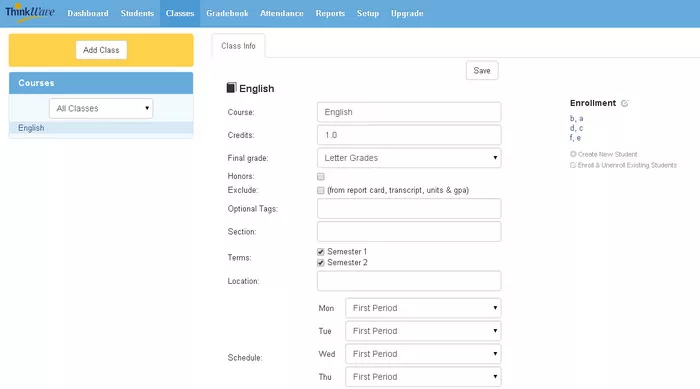Open the Mon schedule period dropdown
700x389 pixels.
click(x=423, y=308)
